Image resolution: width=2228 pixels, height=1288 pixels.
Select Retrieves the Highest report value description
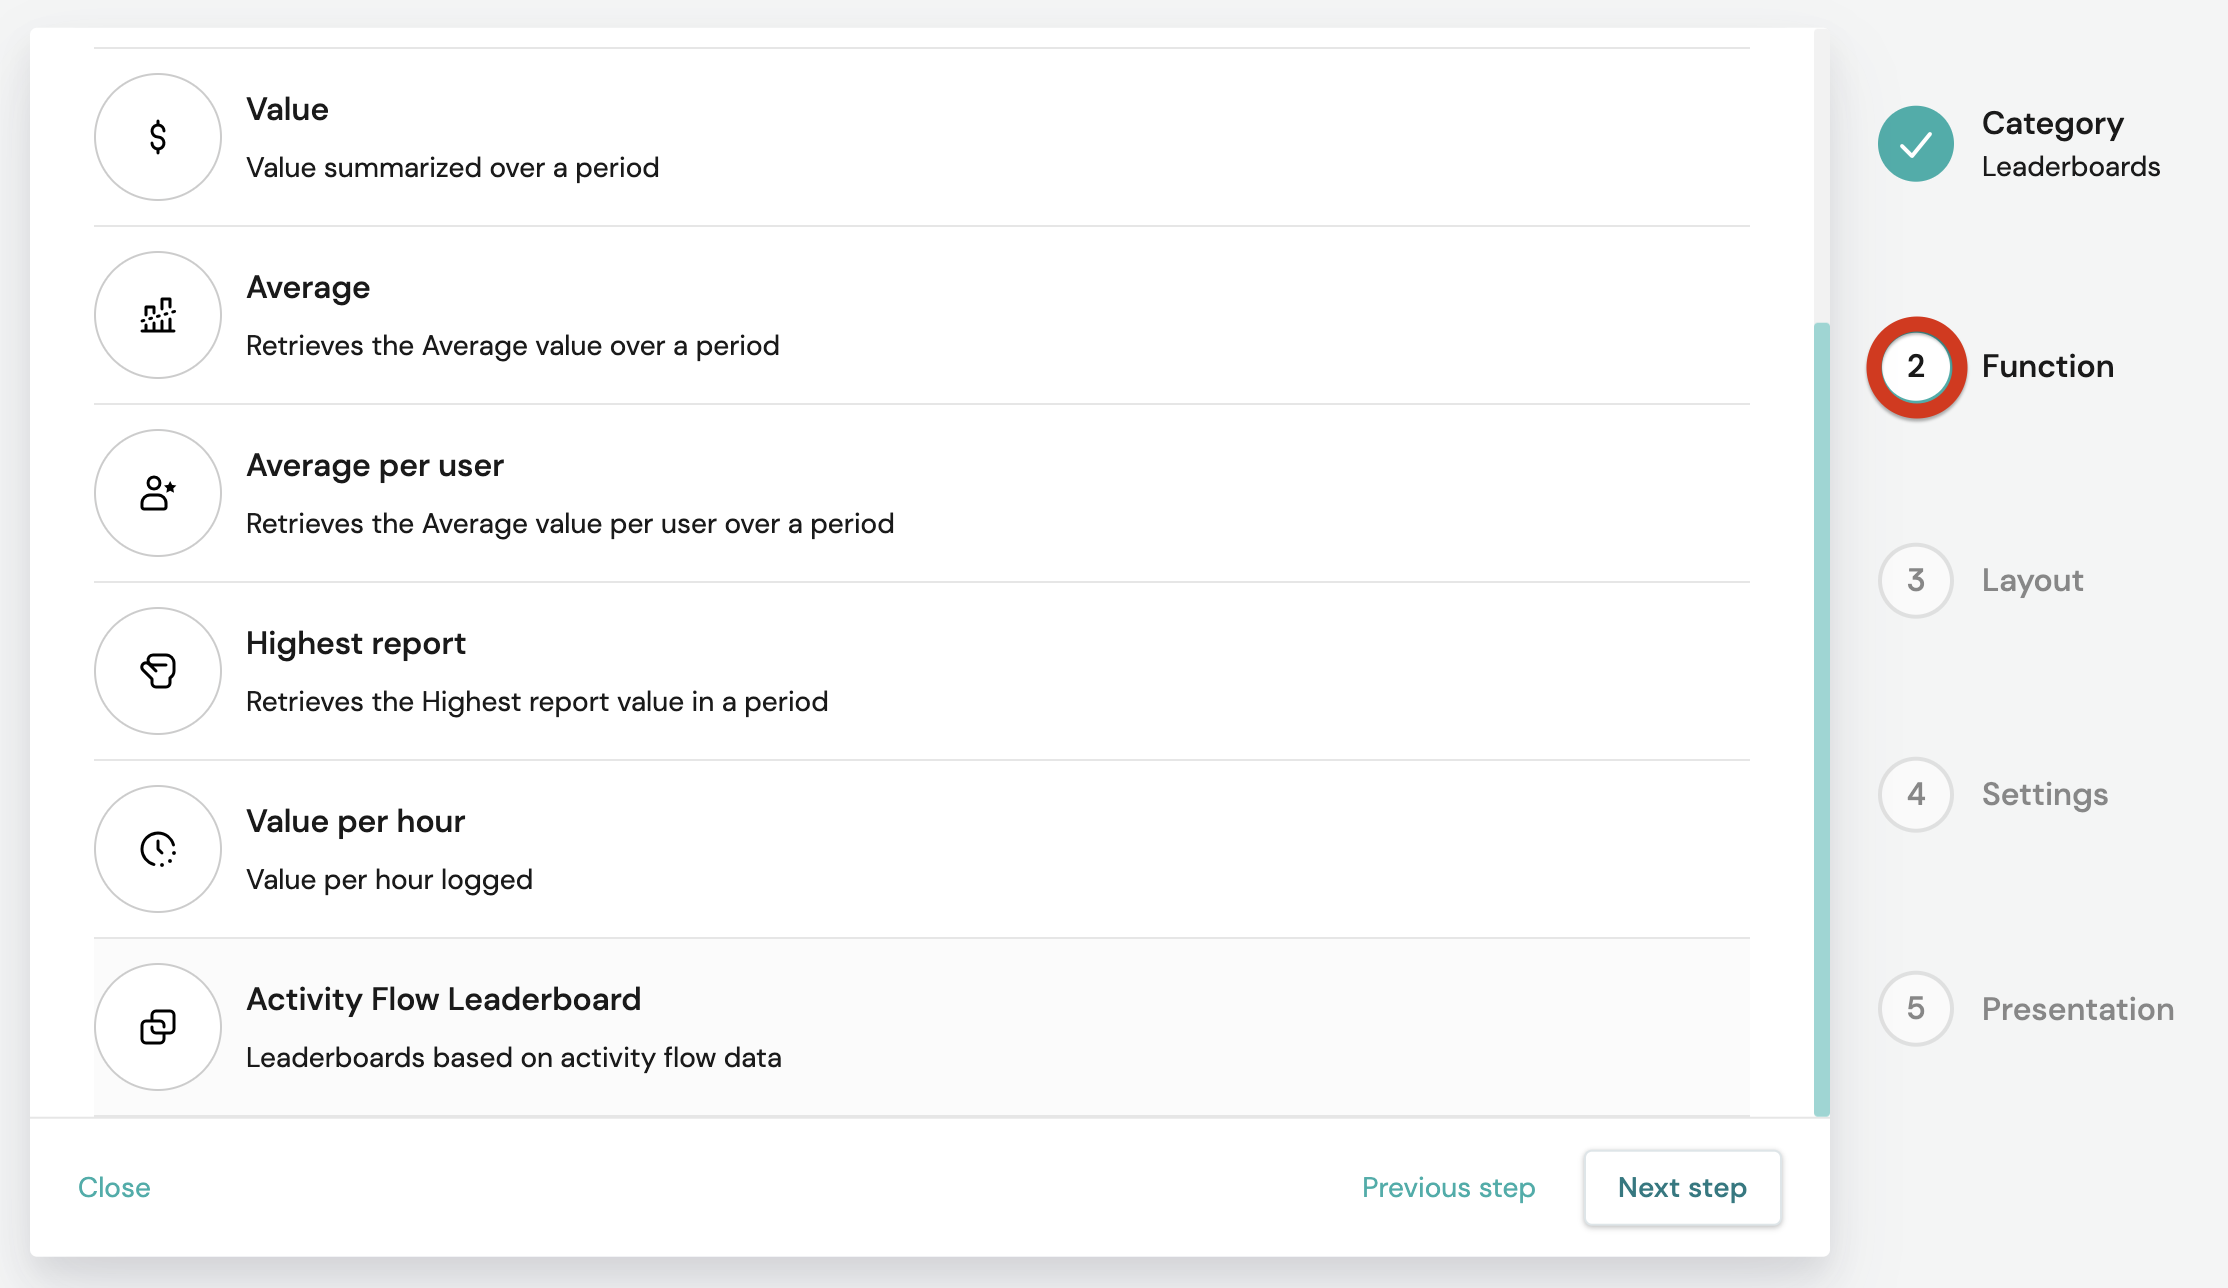click(x=537, y=701)
